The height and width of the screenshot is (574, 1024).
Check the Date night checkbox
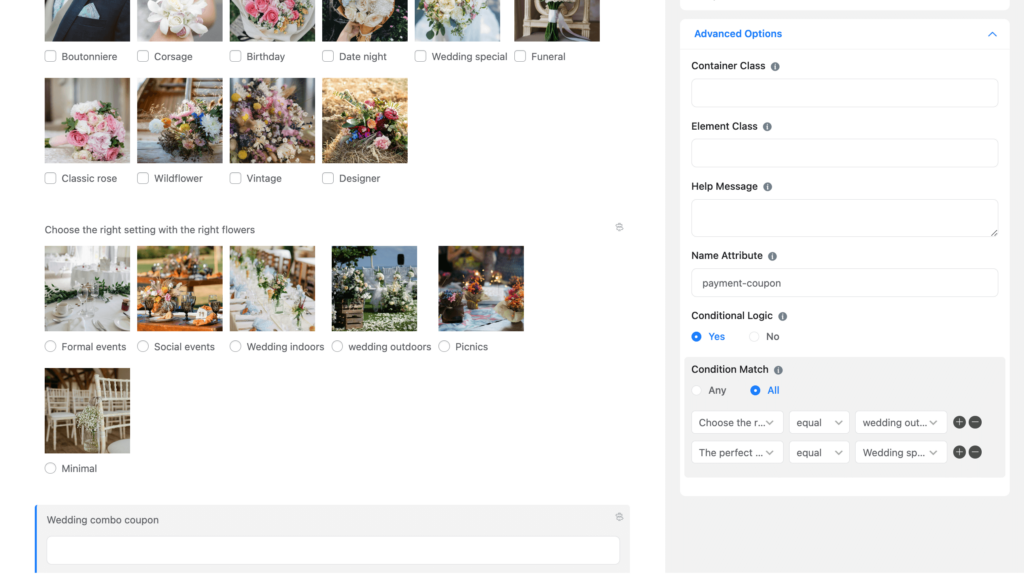coord(328,56)
